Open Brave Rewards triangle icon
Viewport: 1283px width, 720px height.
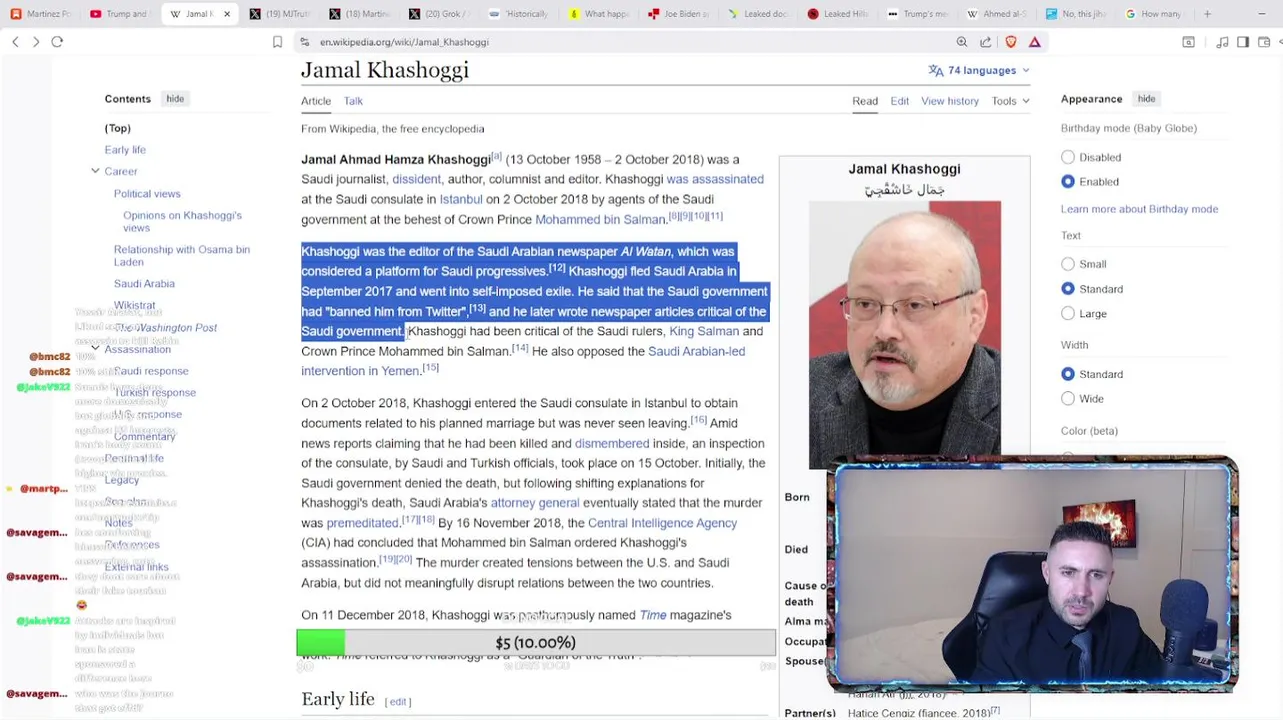1035,42
